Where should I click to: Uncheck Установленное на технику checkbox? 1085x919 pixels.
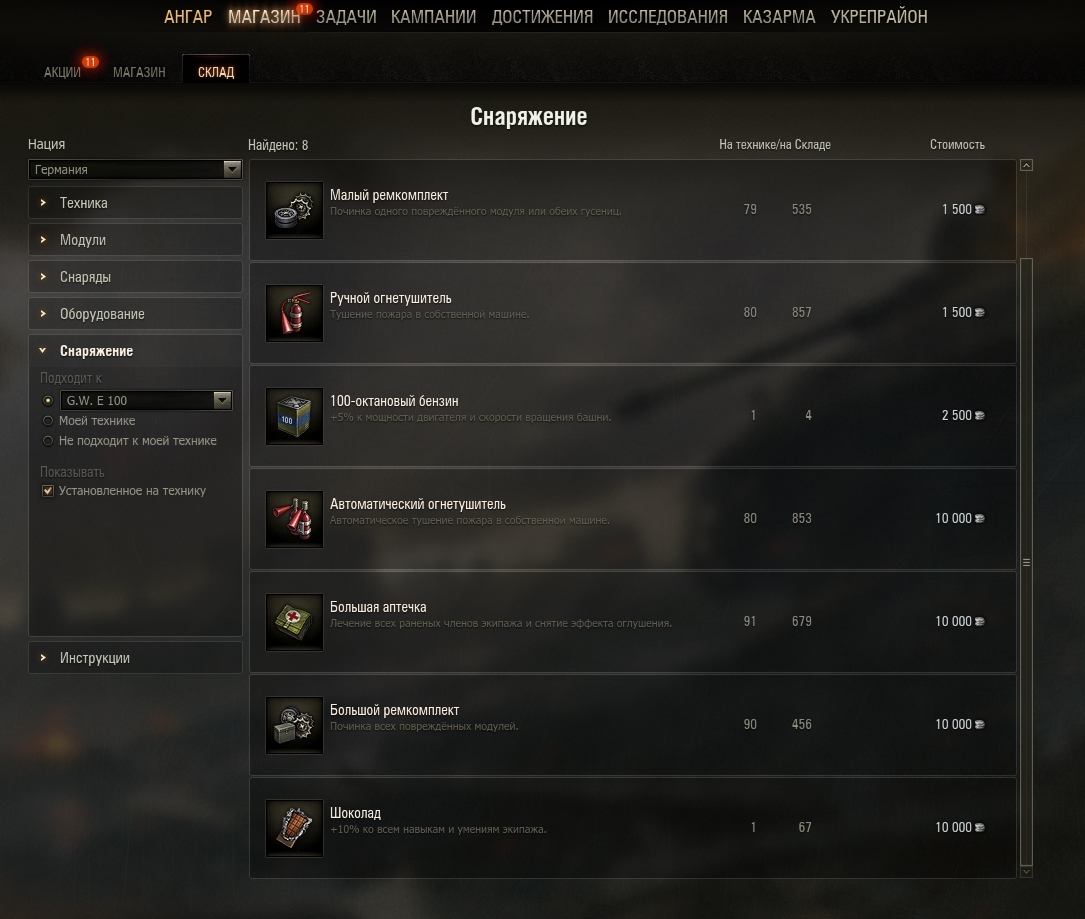(x=48, y=491)
